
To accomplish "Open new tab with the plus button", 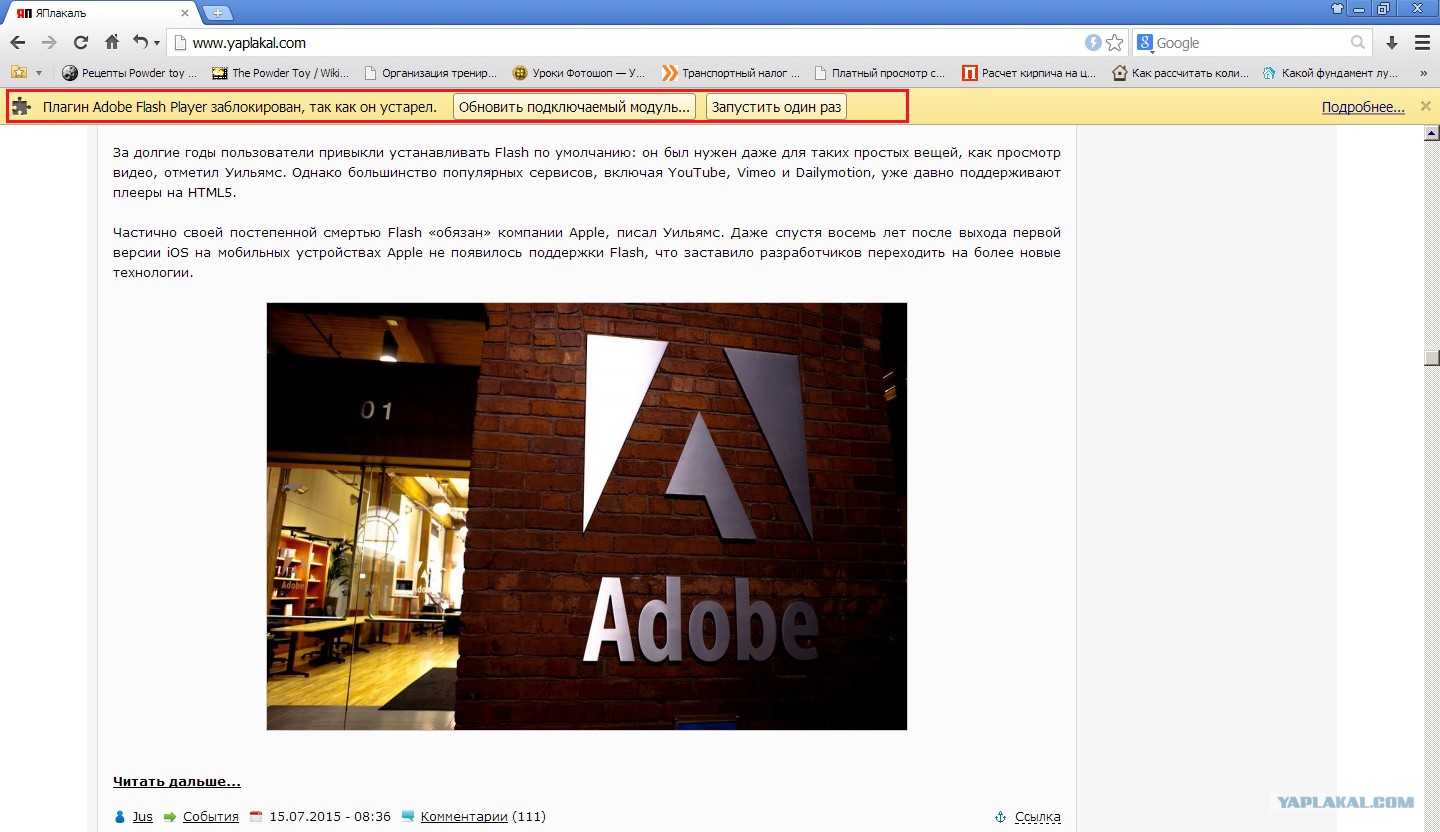I will point(217,13).
